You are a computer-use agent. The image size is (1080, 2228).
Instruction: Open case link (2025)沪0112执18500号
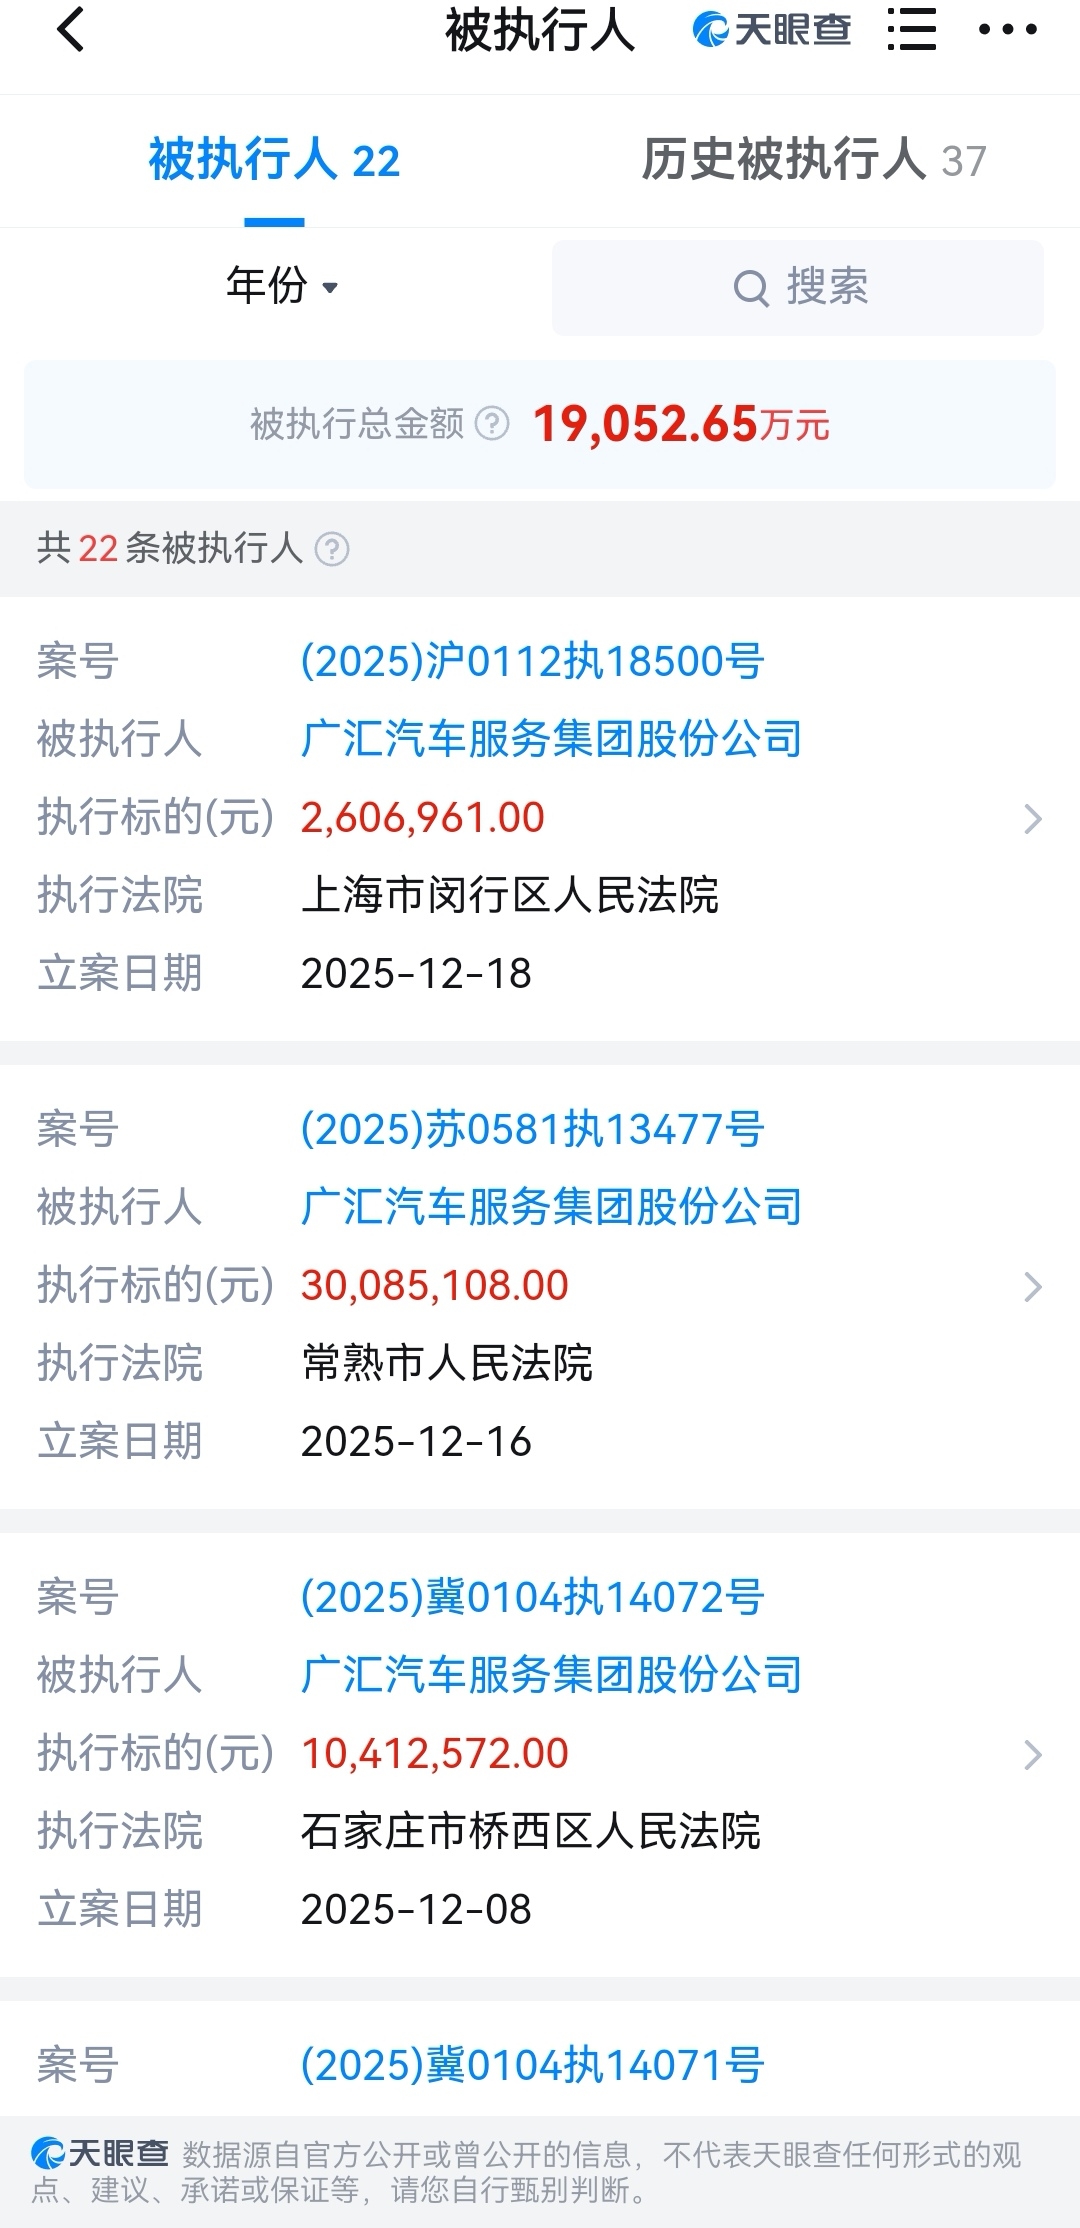click(x=532, y=661)
